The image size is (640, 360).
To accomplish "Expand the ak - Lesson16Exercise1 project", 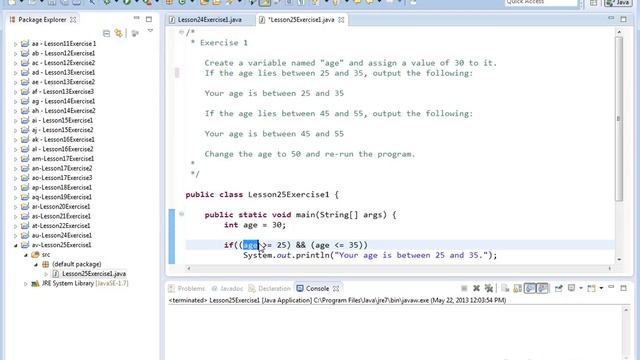I will (16, 140).
